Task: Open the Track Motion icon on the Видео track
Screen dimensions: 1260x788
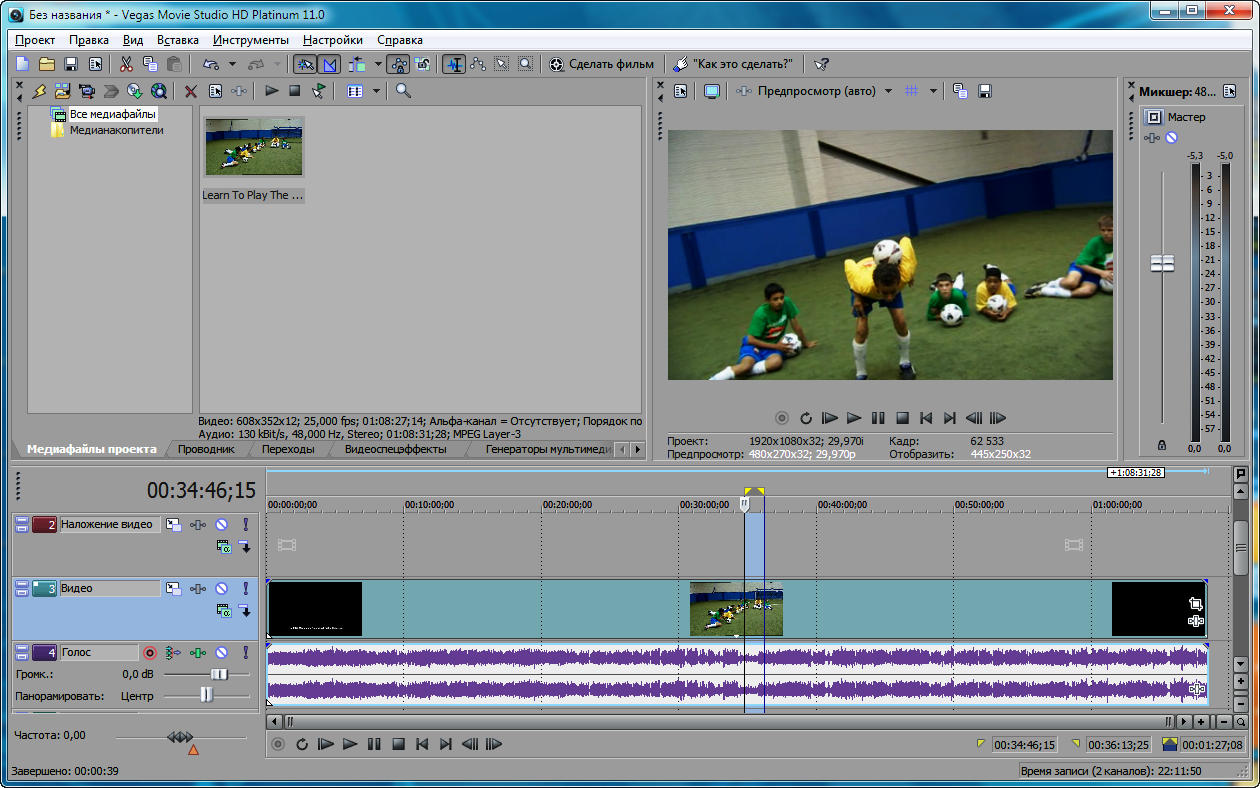Action: (174, 589)
